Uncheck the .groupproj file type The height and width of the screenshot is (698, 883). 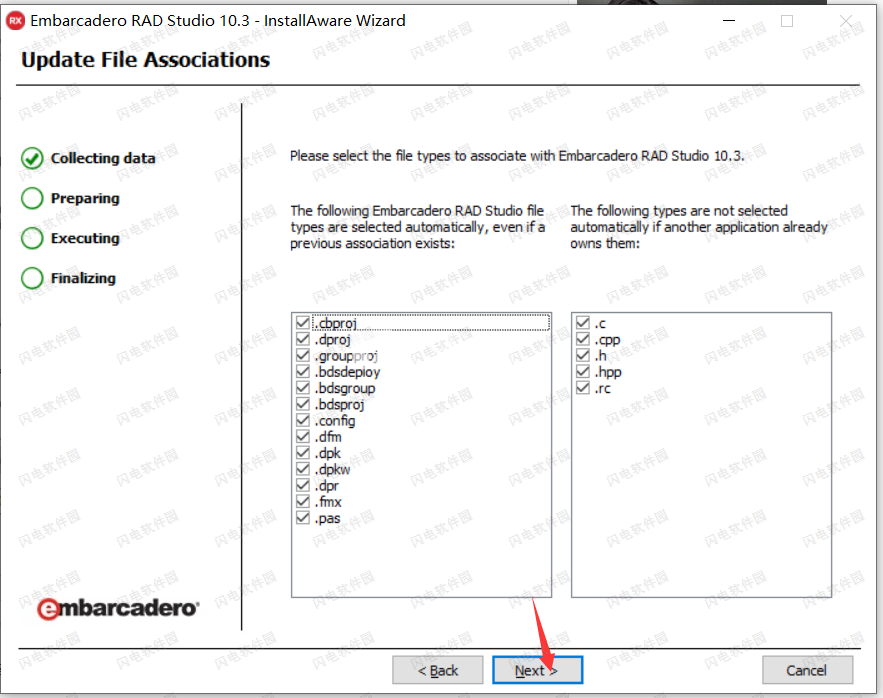tap(303, 355)
